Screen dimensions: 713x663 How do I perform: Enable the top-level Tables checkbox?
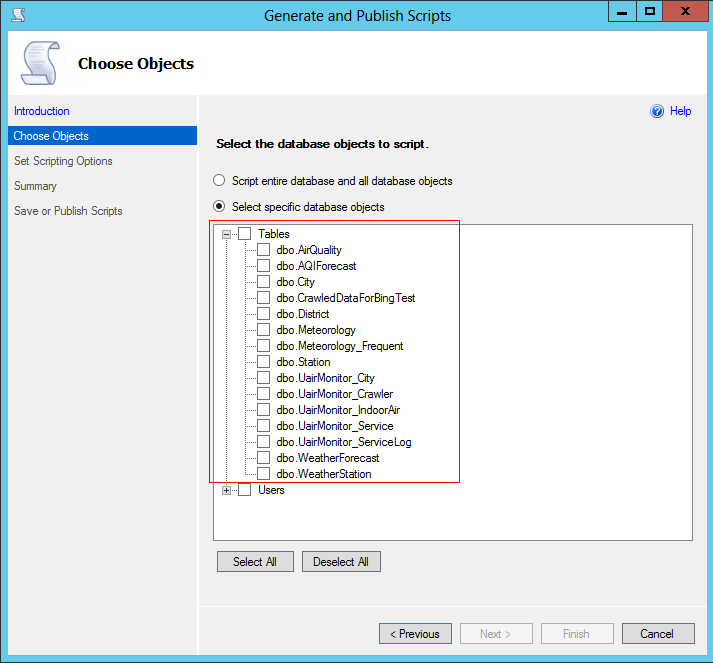tap(245, 234)
